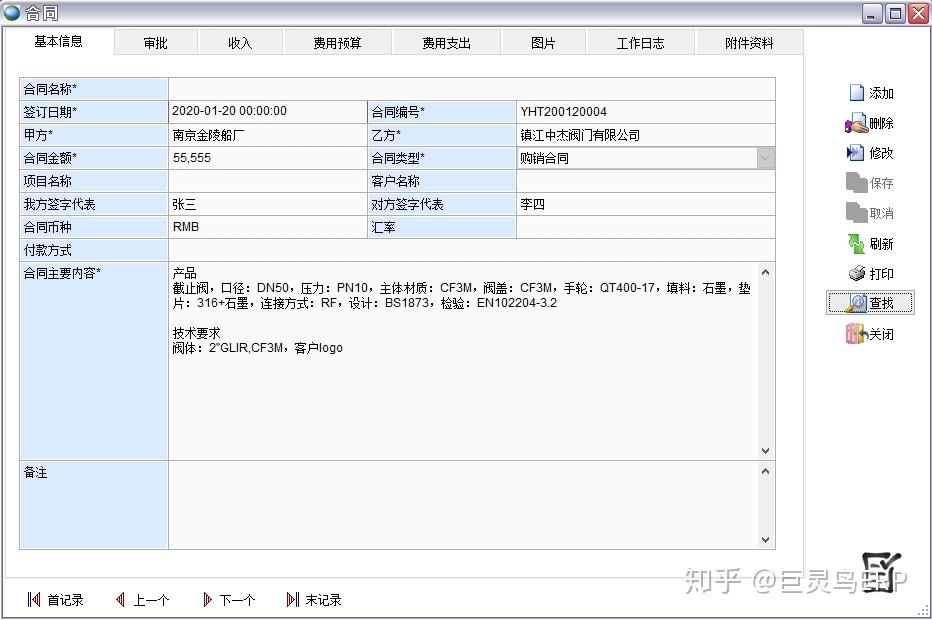This screenshot has height=620, width=932.
Task: Click the 上一个 navigation label
Action: [x=151, y=600]
